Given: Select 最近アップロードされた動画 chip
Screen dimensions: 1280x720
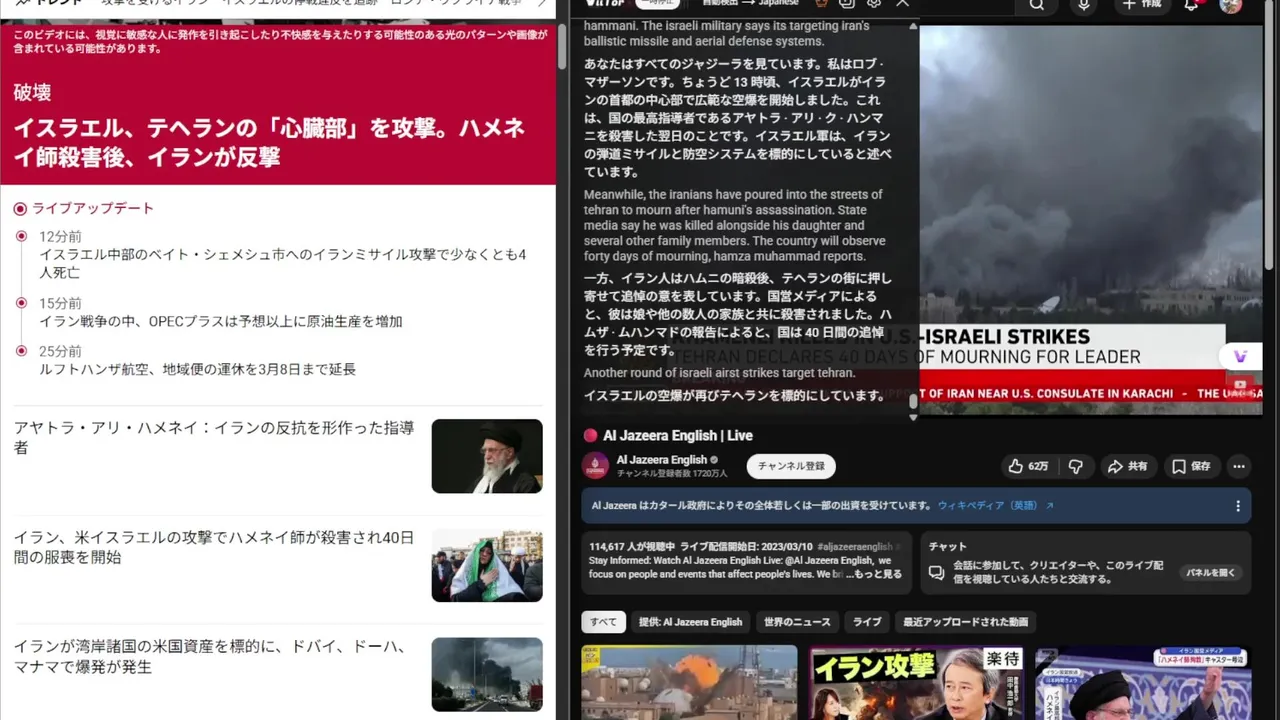Looking at the screenshot, I should [x=965, y=622].
